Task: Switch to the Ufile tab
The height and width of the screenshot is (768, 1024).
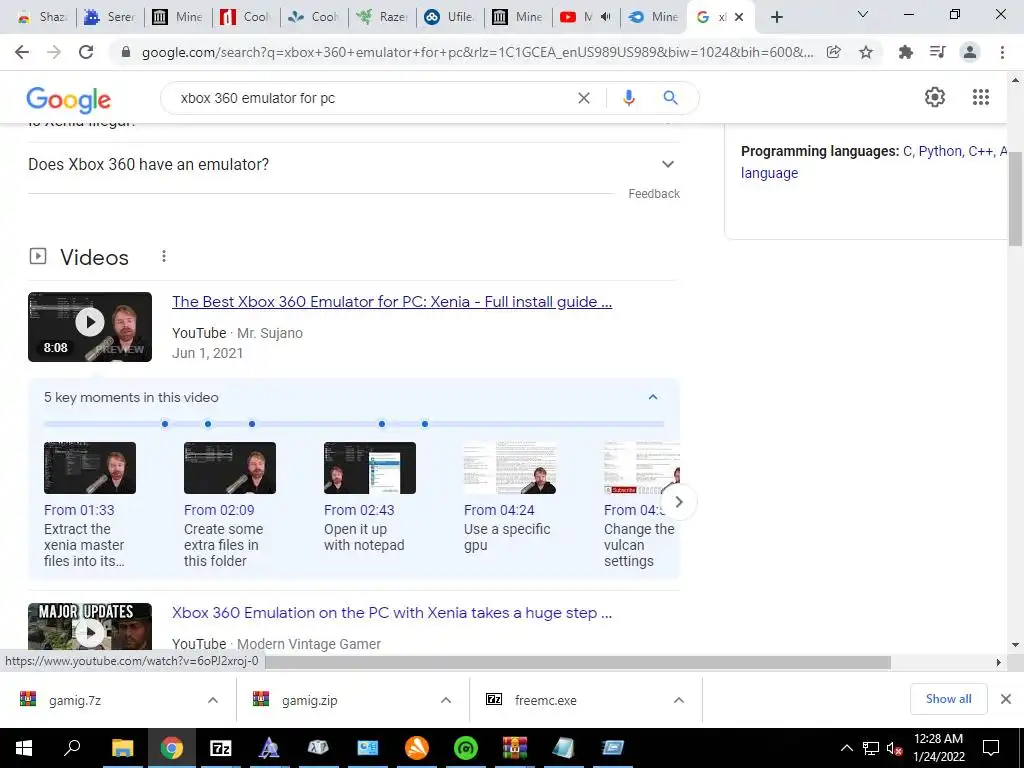Action: pyautogui.click(x=450, y=17)
